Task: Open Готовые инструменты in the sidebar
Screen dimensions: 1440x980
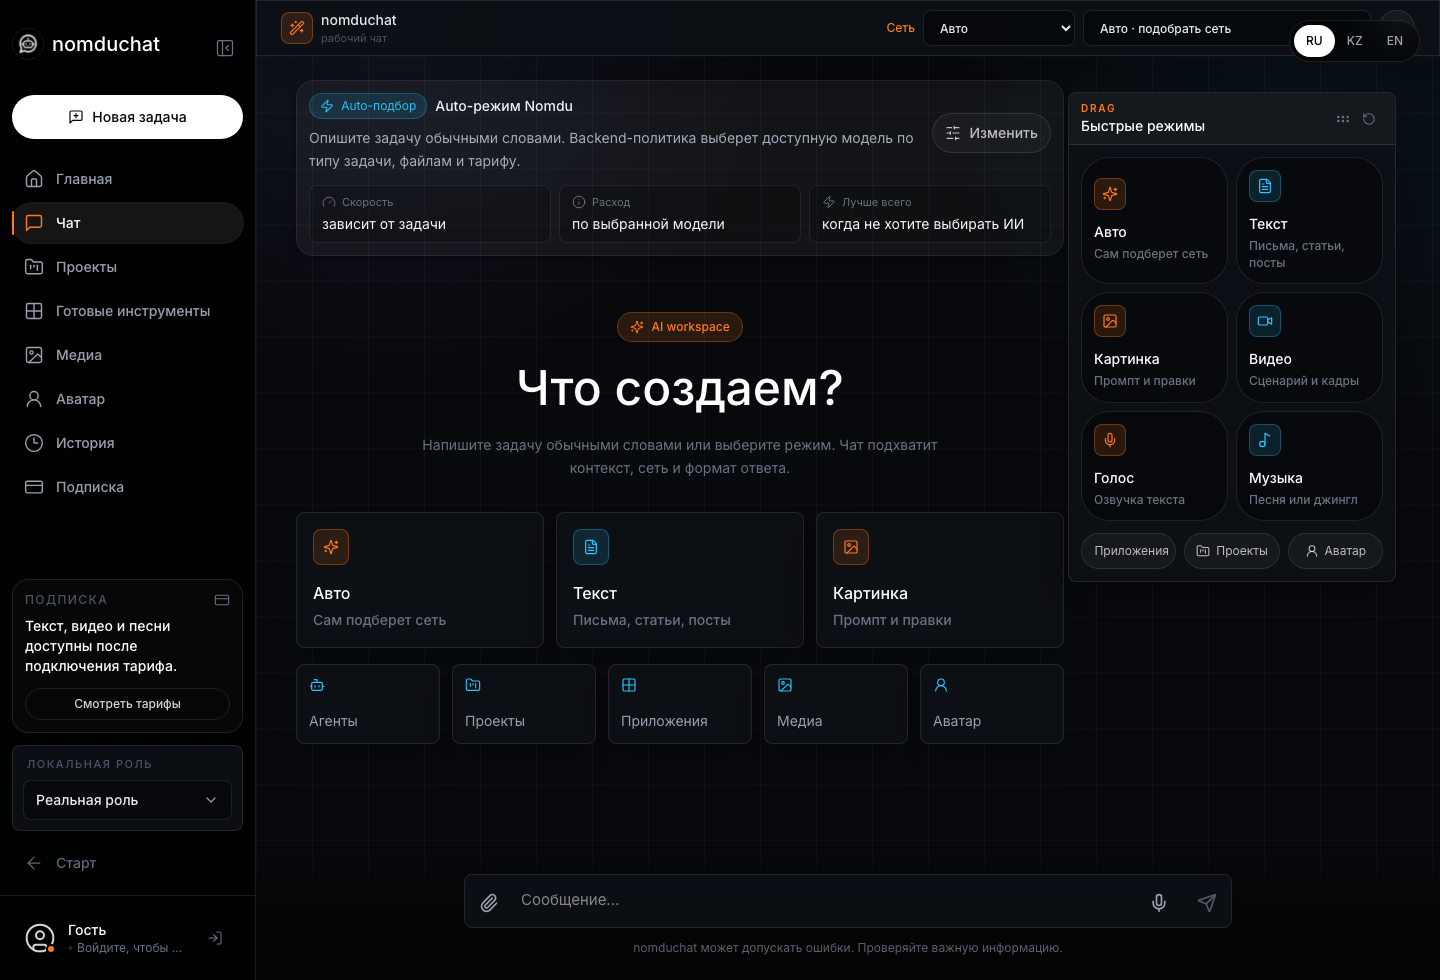Action: point(127,311)
